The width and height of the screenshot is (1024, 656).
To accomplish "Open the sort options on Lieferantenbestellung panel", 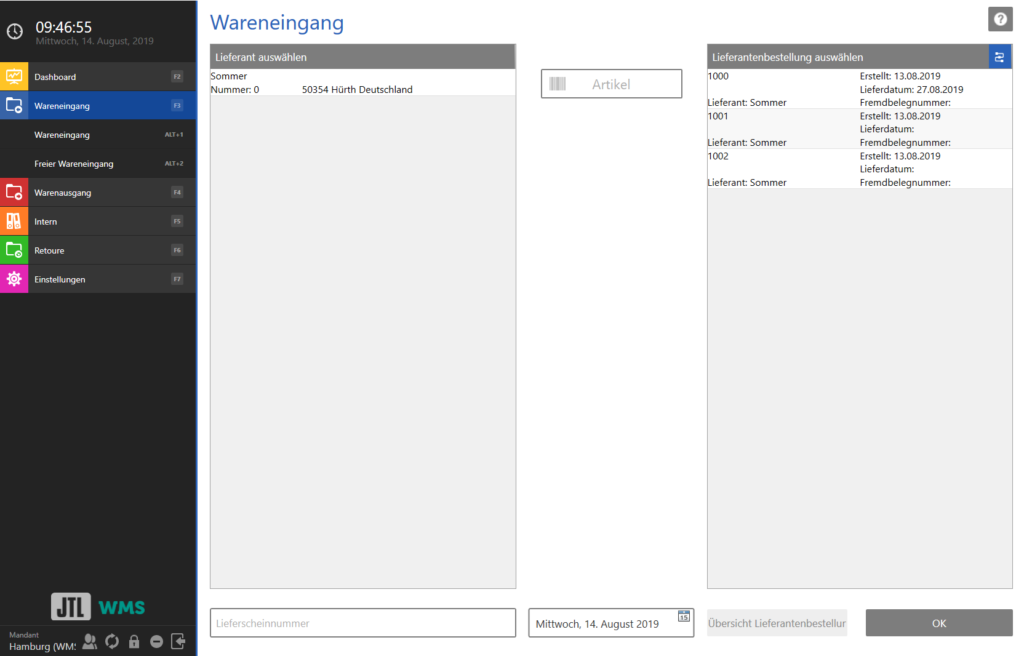I will [999, 57].
